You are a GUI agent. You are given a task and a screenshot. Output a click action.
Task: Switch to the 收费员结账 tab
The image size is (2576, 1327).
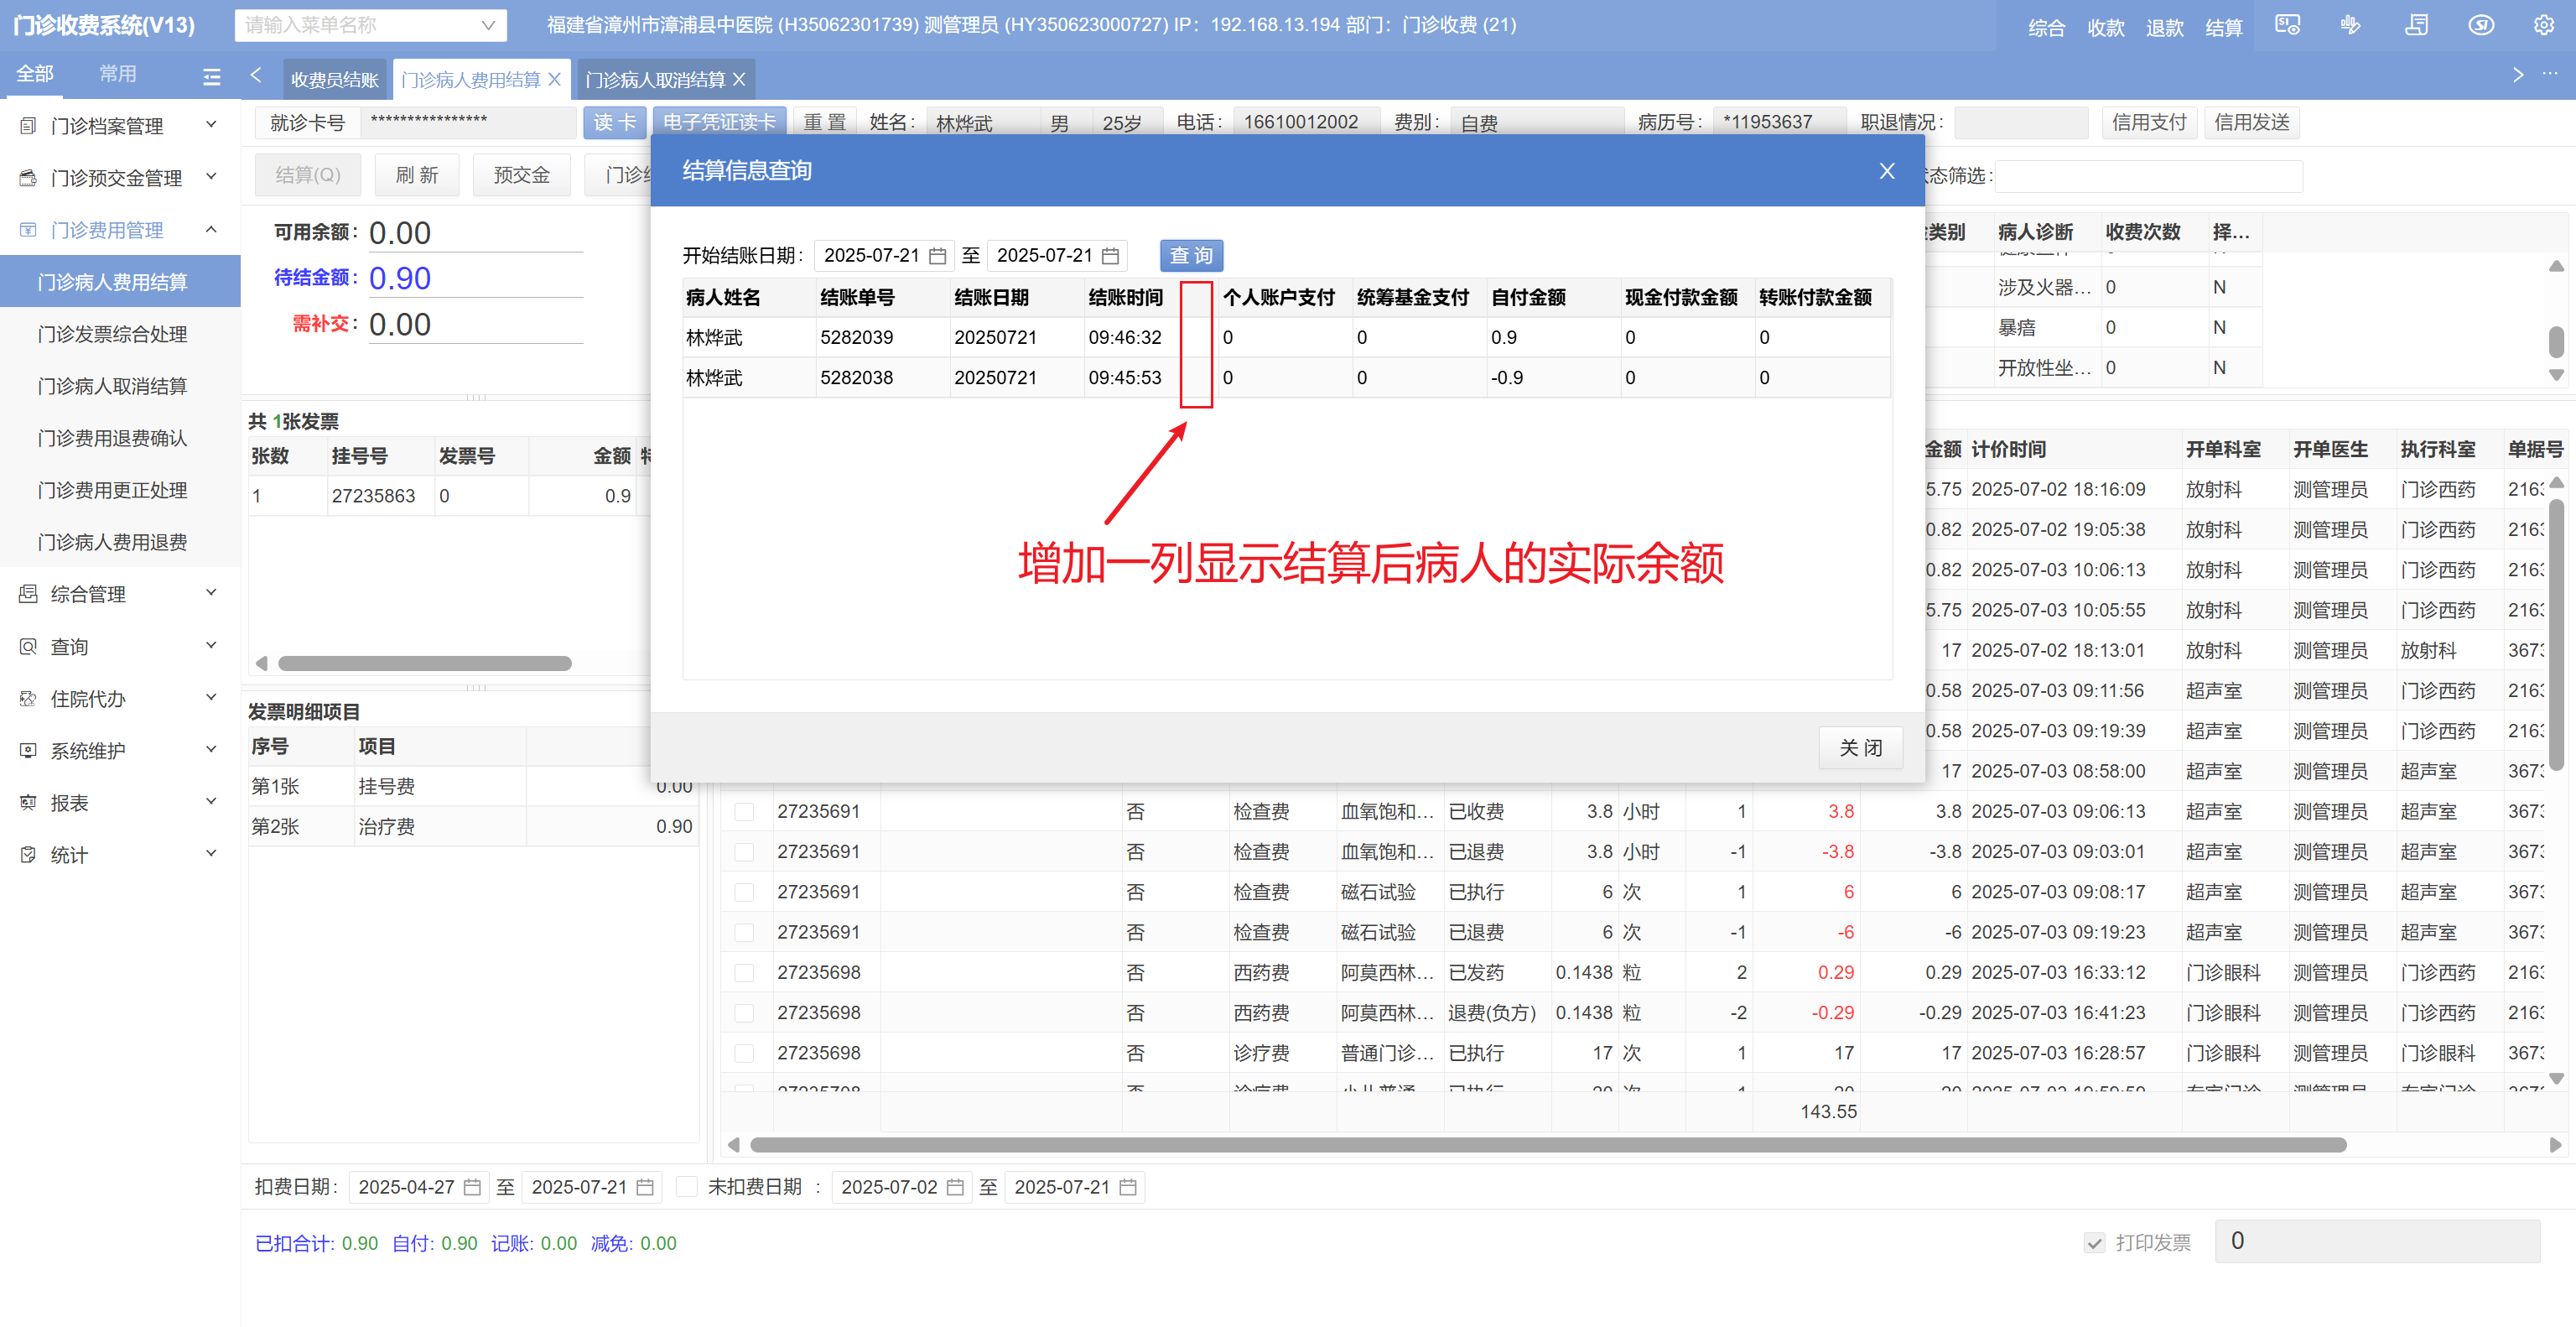pos(334,79)
